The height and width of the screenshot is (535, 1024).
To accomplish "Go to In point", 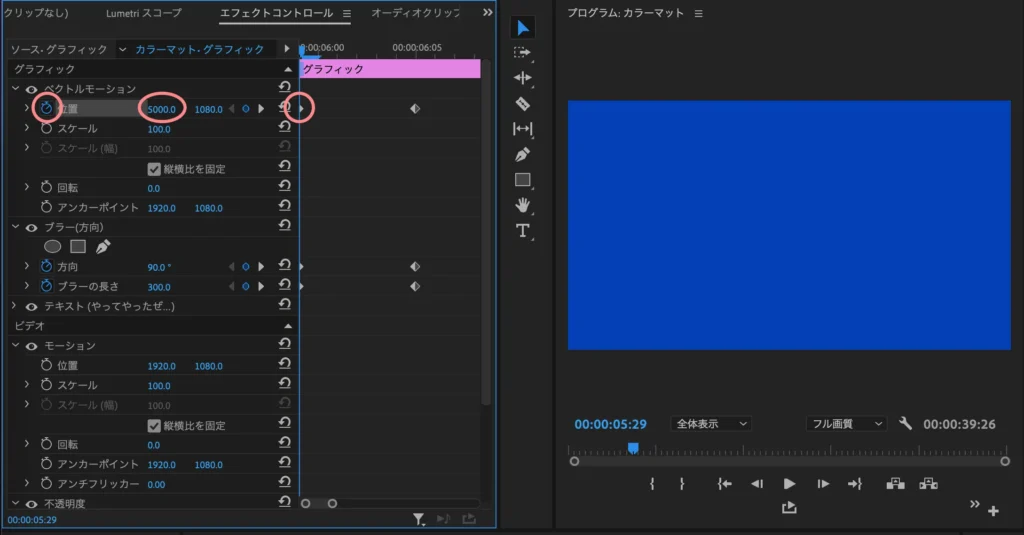I will (724, 483).
